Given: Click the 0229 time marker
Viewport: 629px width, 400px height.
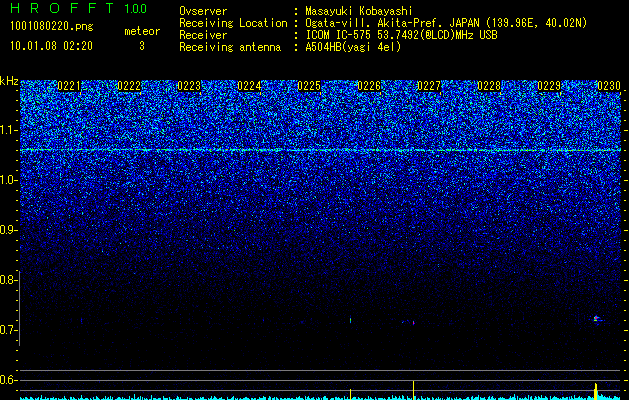Looking at the screenshot, I should coord(549,86).
